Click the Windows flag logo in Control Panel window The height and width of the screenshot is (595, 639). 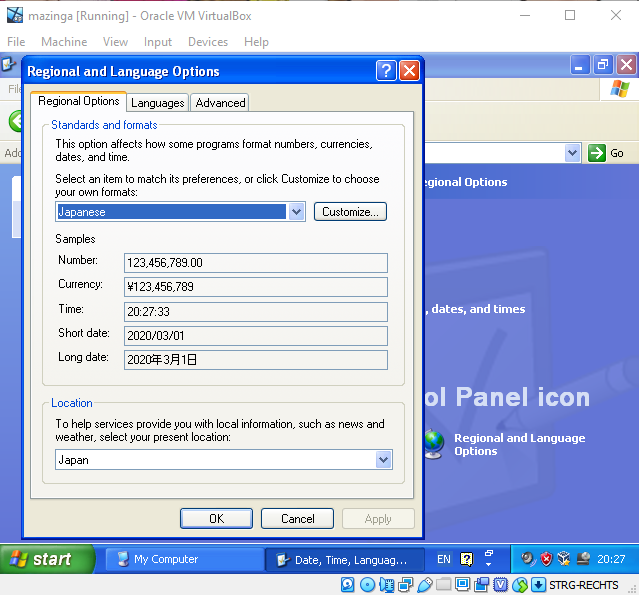tap(620, 88)
